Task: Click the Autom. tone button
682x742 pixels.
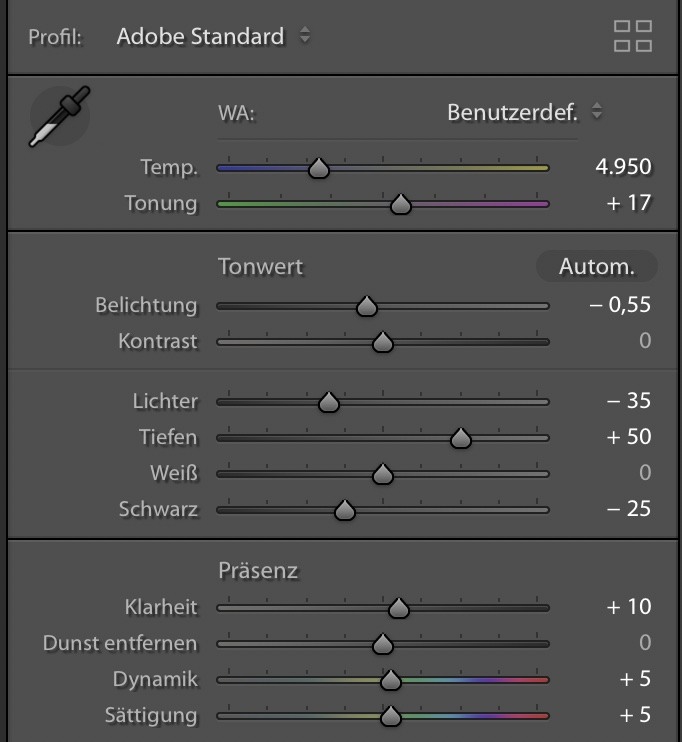Action: 596,266
